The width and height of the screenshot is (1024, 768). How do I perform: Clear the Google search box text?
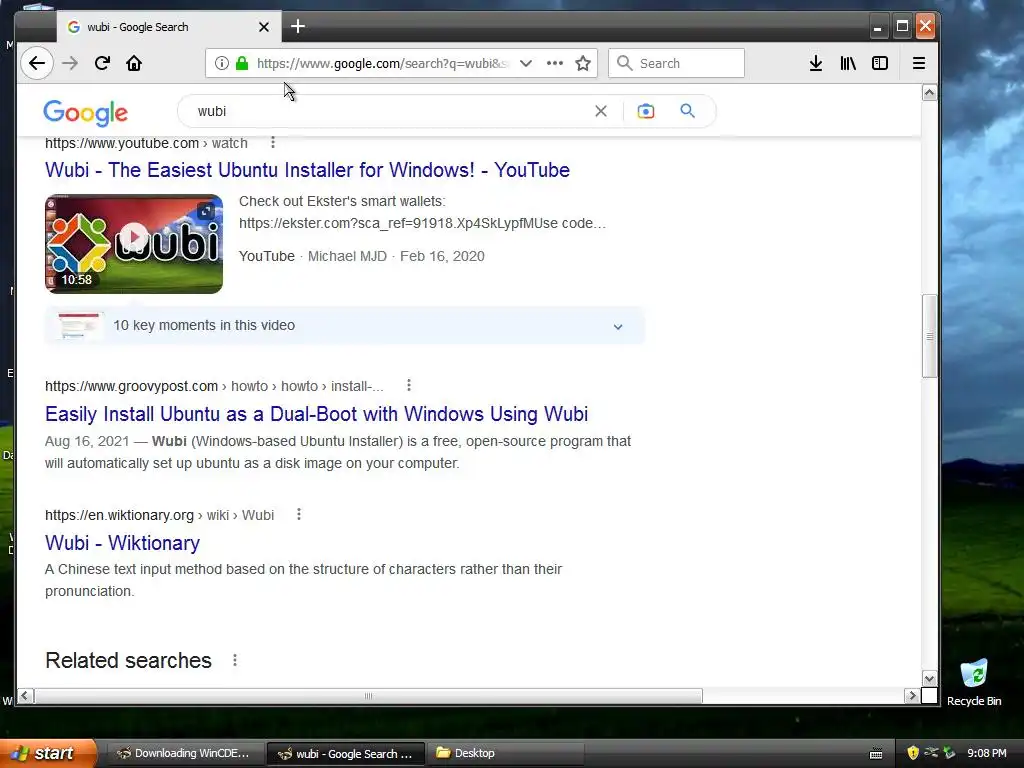click(x=601, y=111)
